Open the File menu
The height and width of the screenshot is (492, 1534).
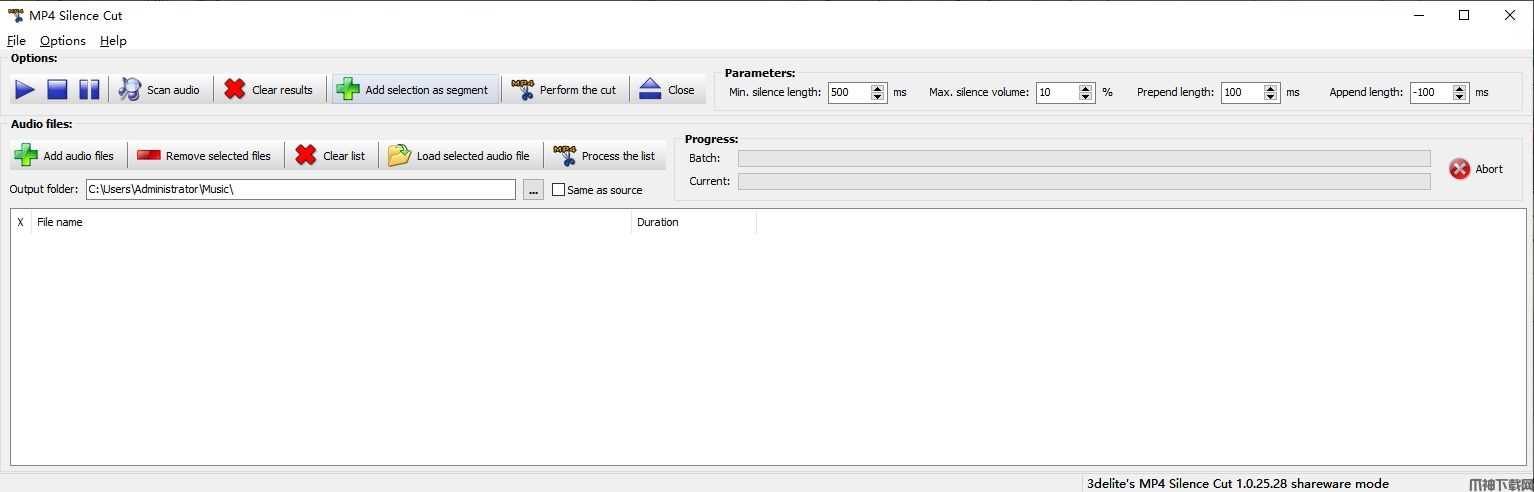point(16,41)
